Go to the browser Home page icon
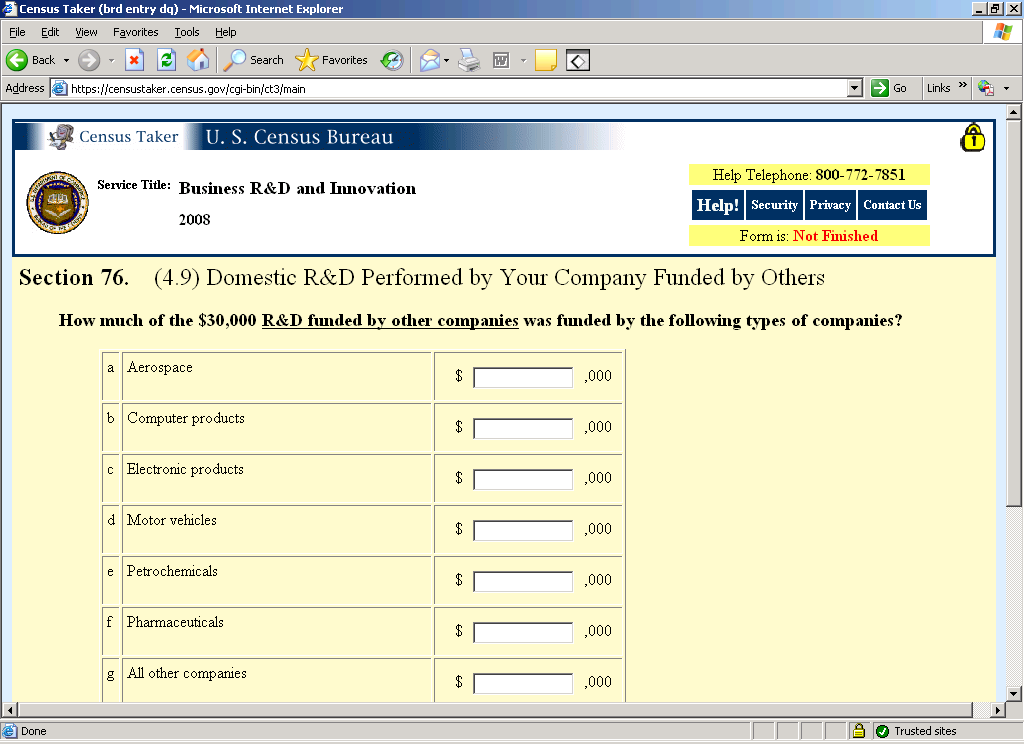Viewport: 1024px width, 744px height. point(198,60)
